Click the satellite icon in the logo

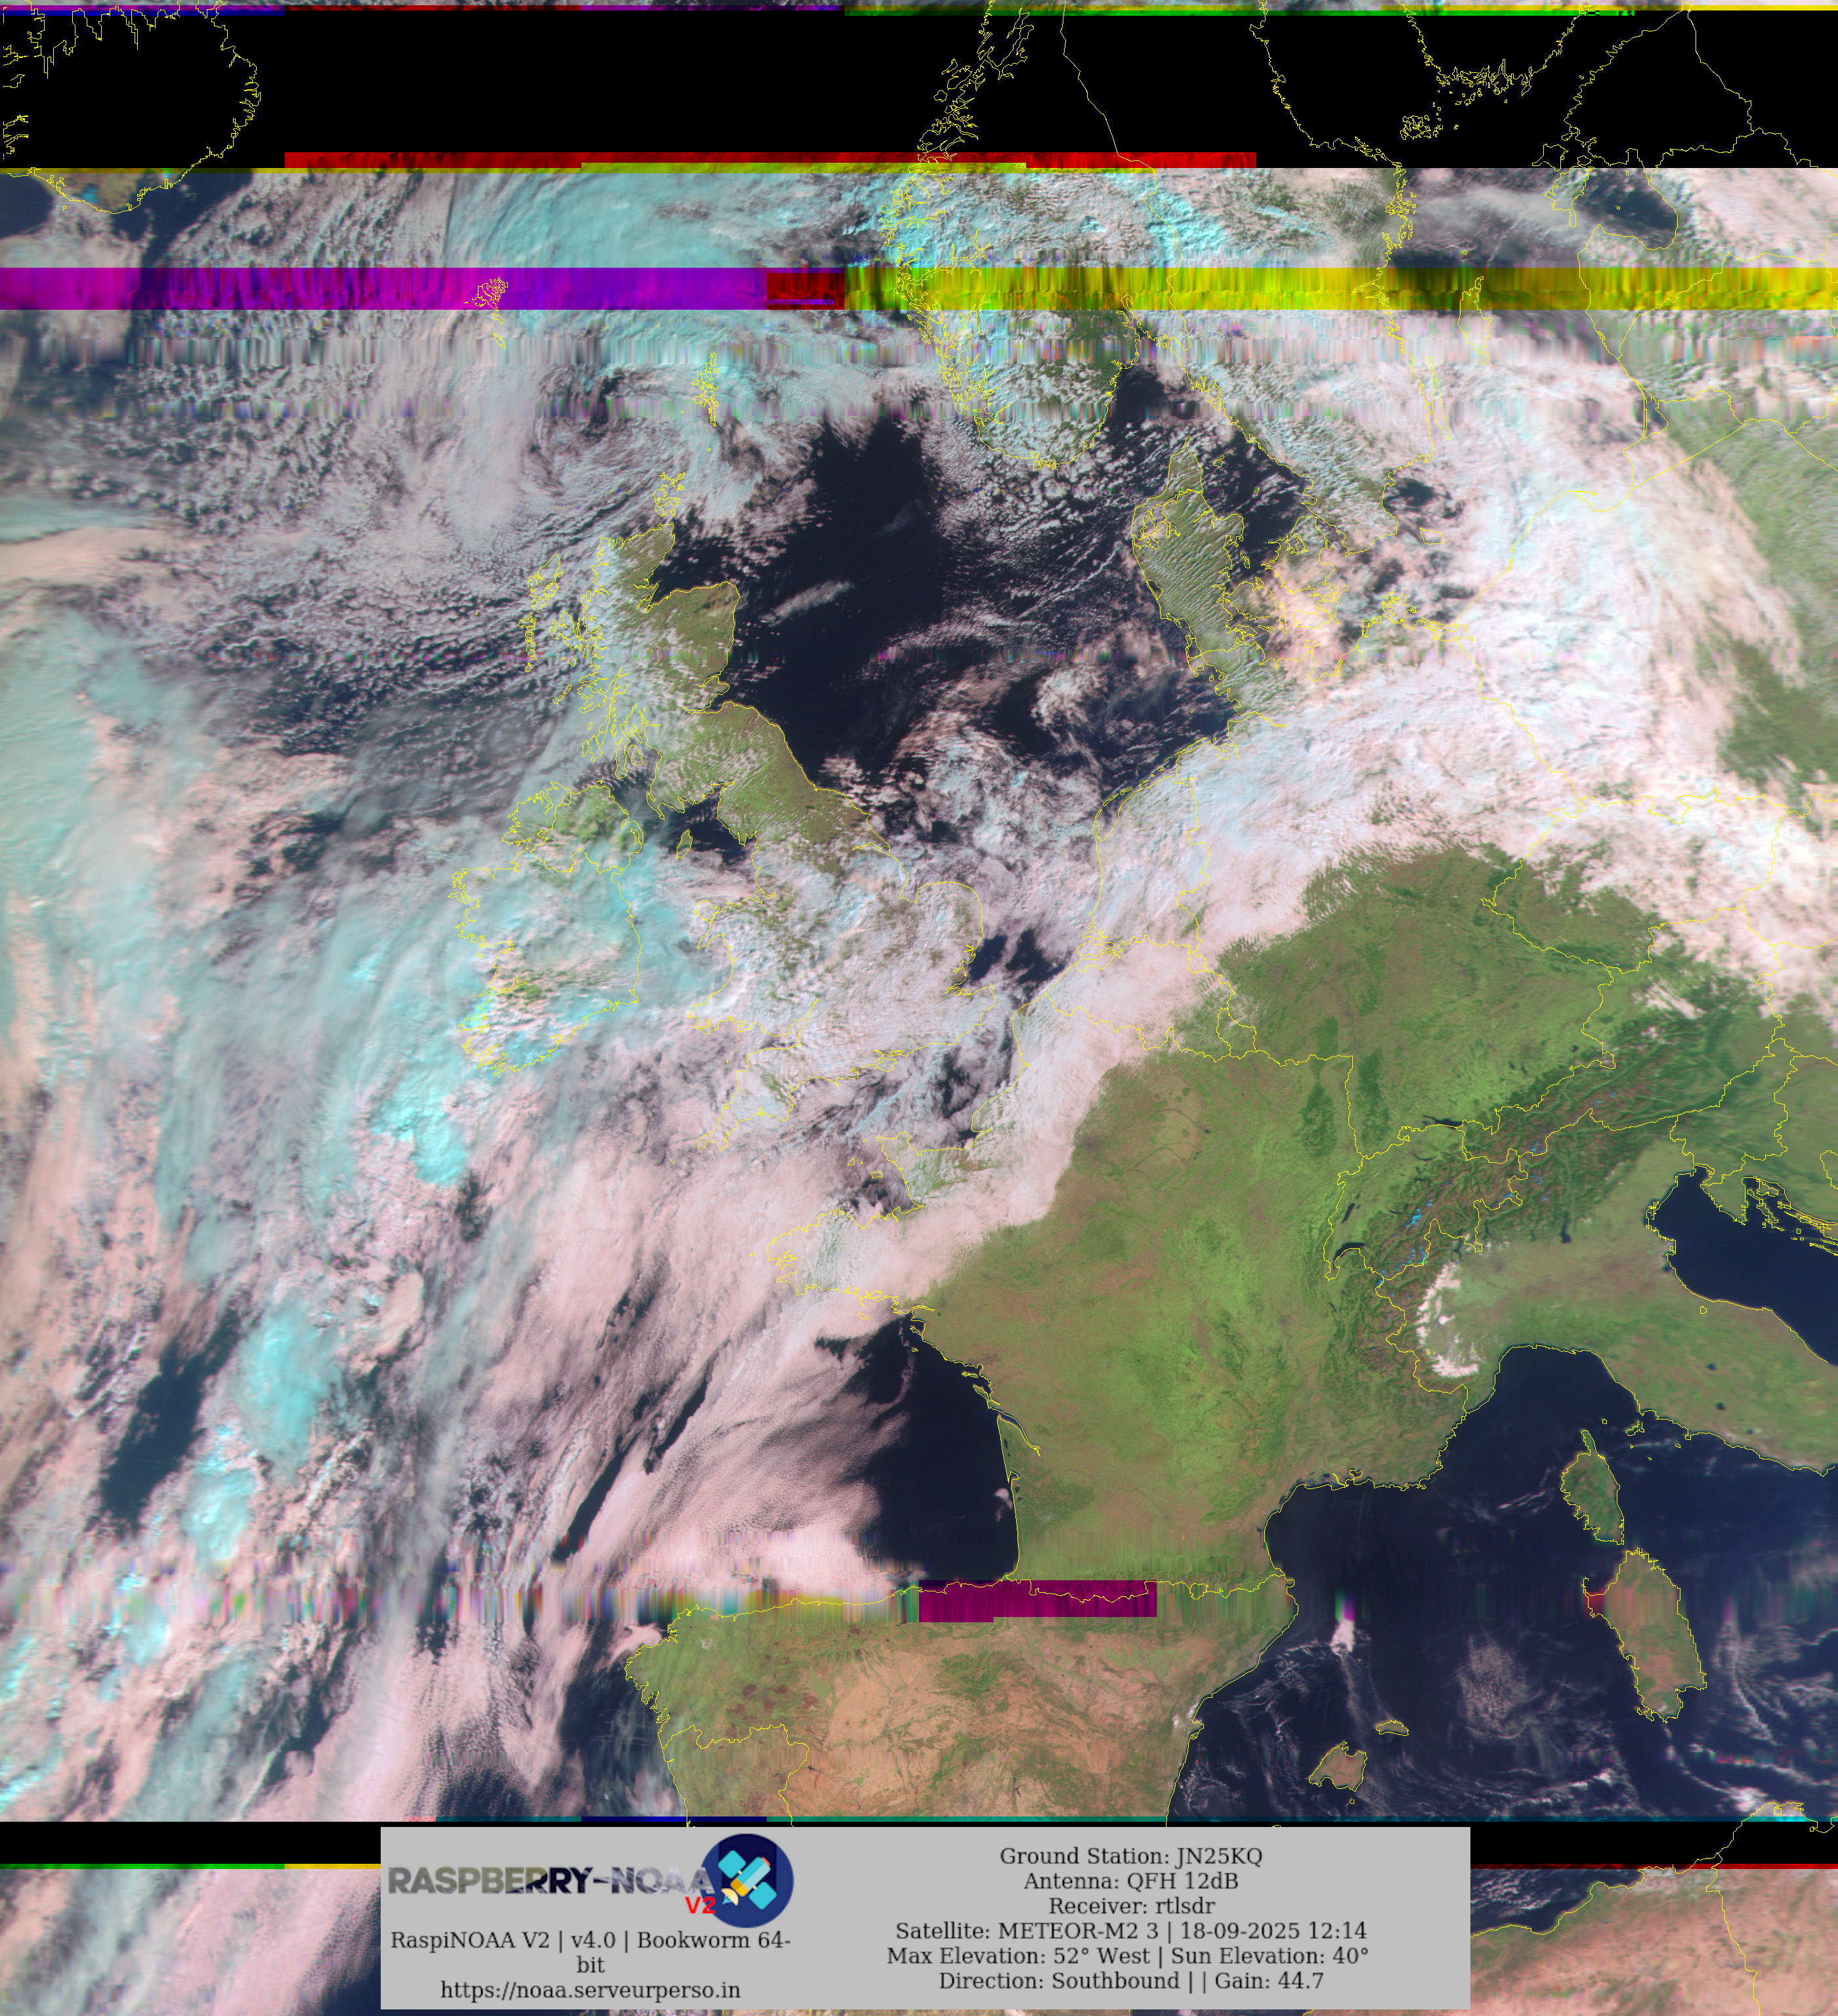click(x=748, y=1882)
